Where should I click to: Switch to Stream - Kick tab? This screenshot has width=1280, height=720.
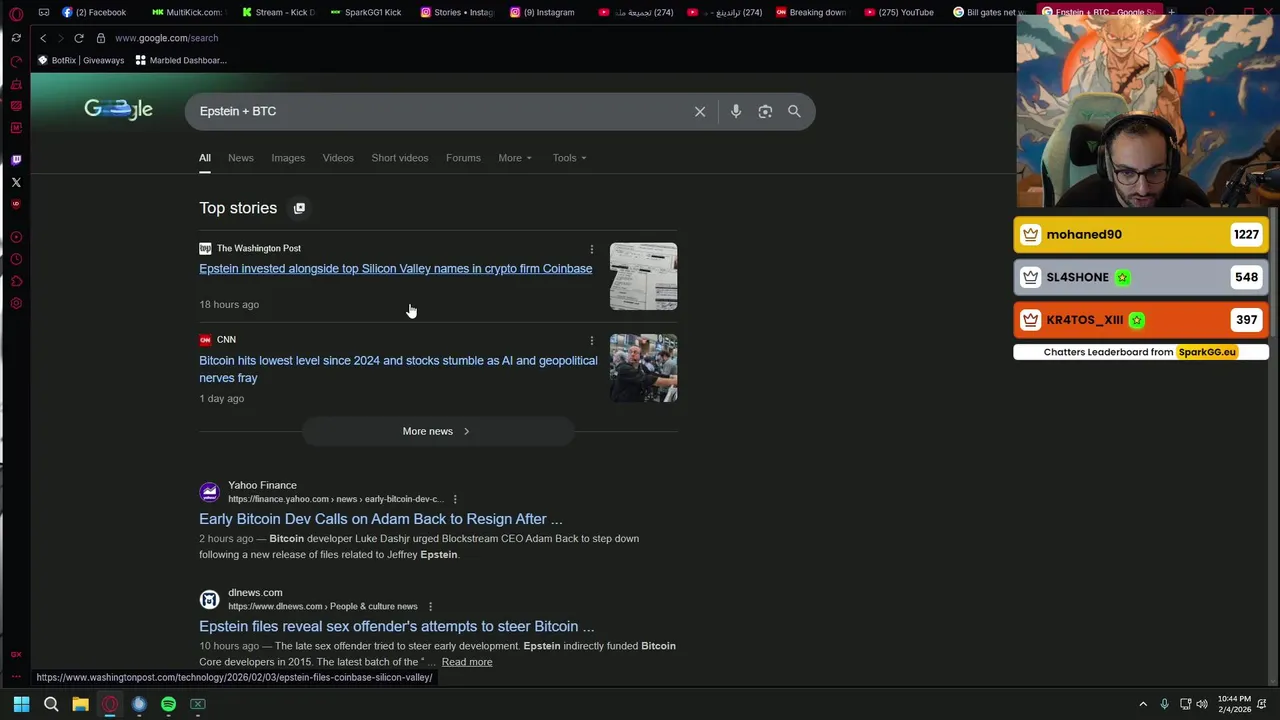278,12
